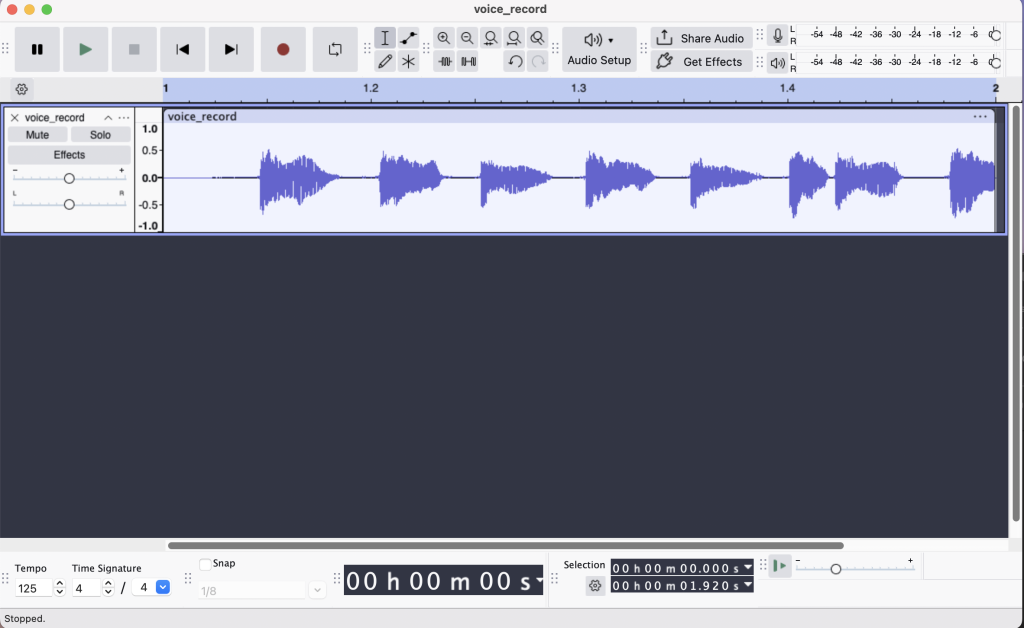Click the Share Audio button
Screen dimensions: 1024x628
[x=701, y=38]
